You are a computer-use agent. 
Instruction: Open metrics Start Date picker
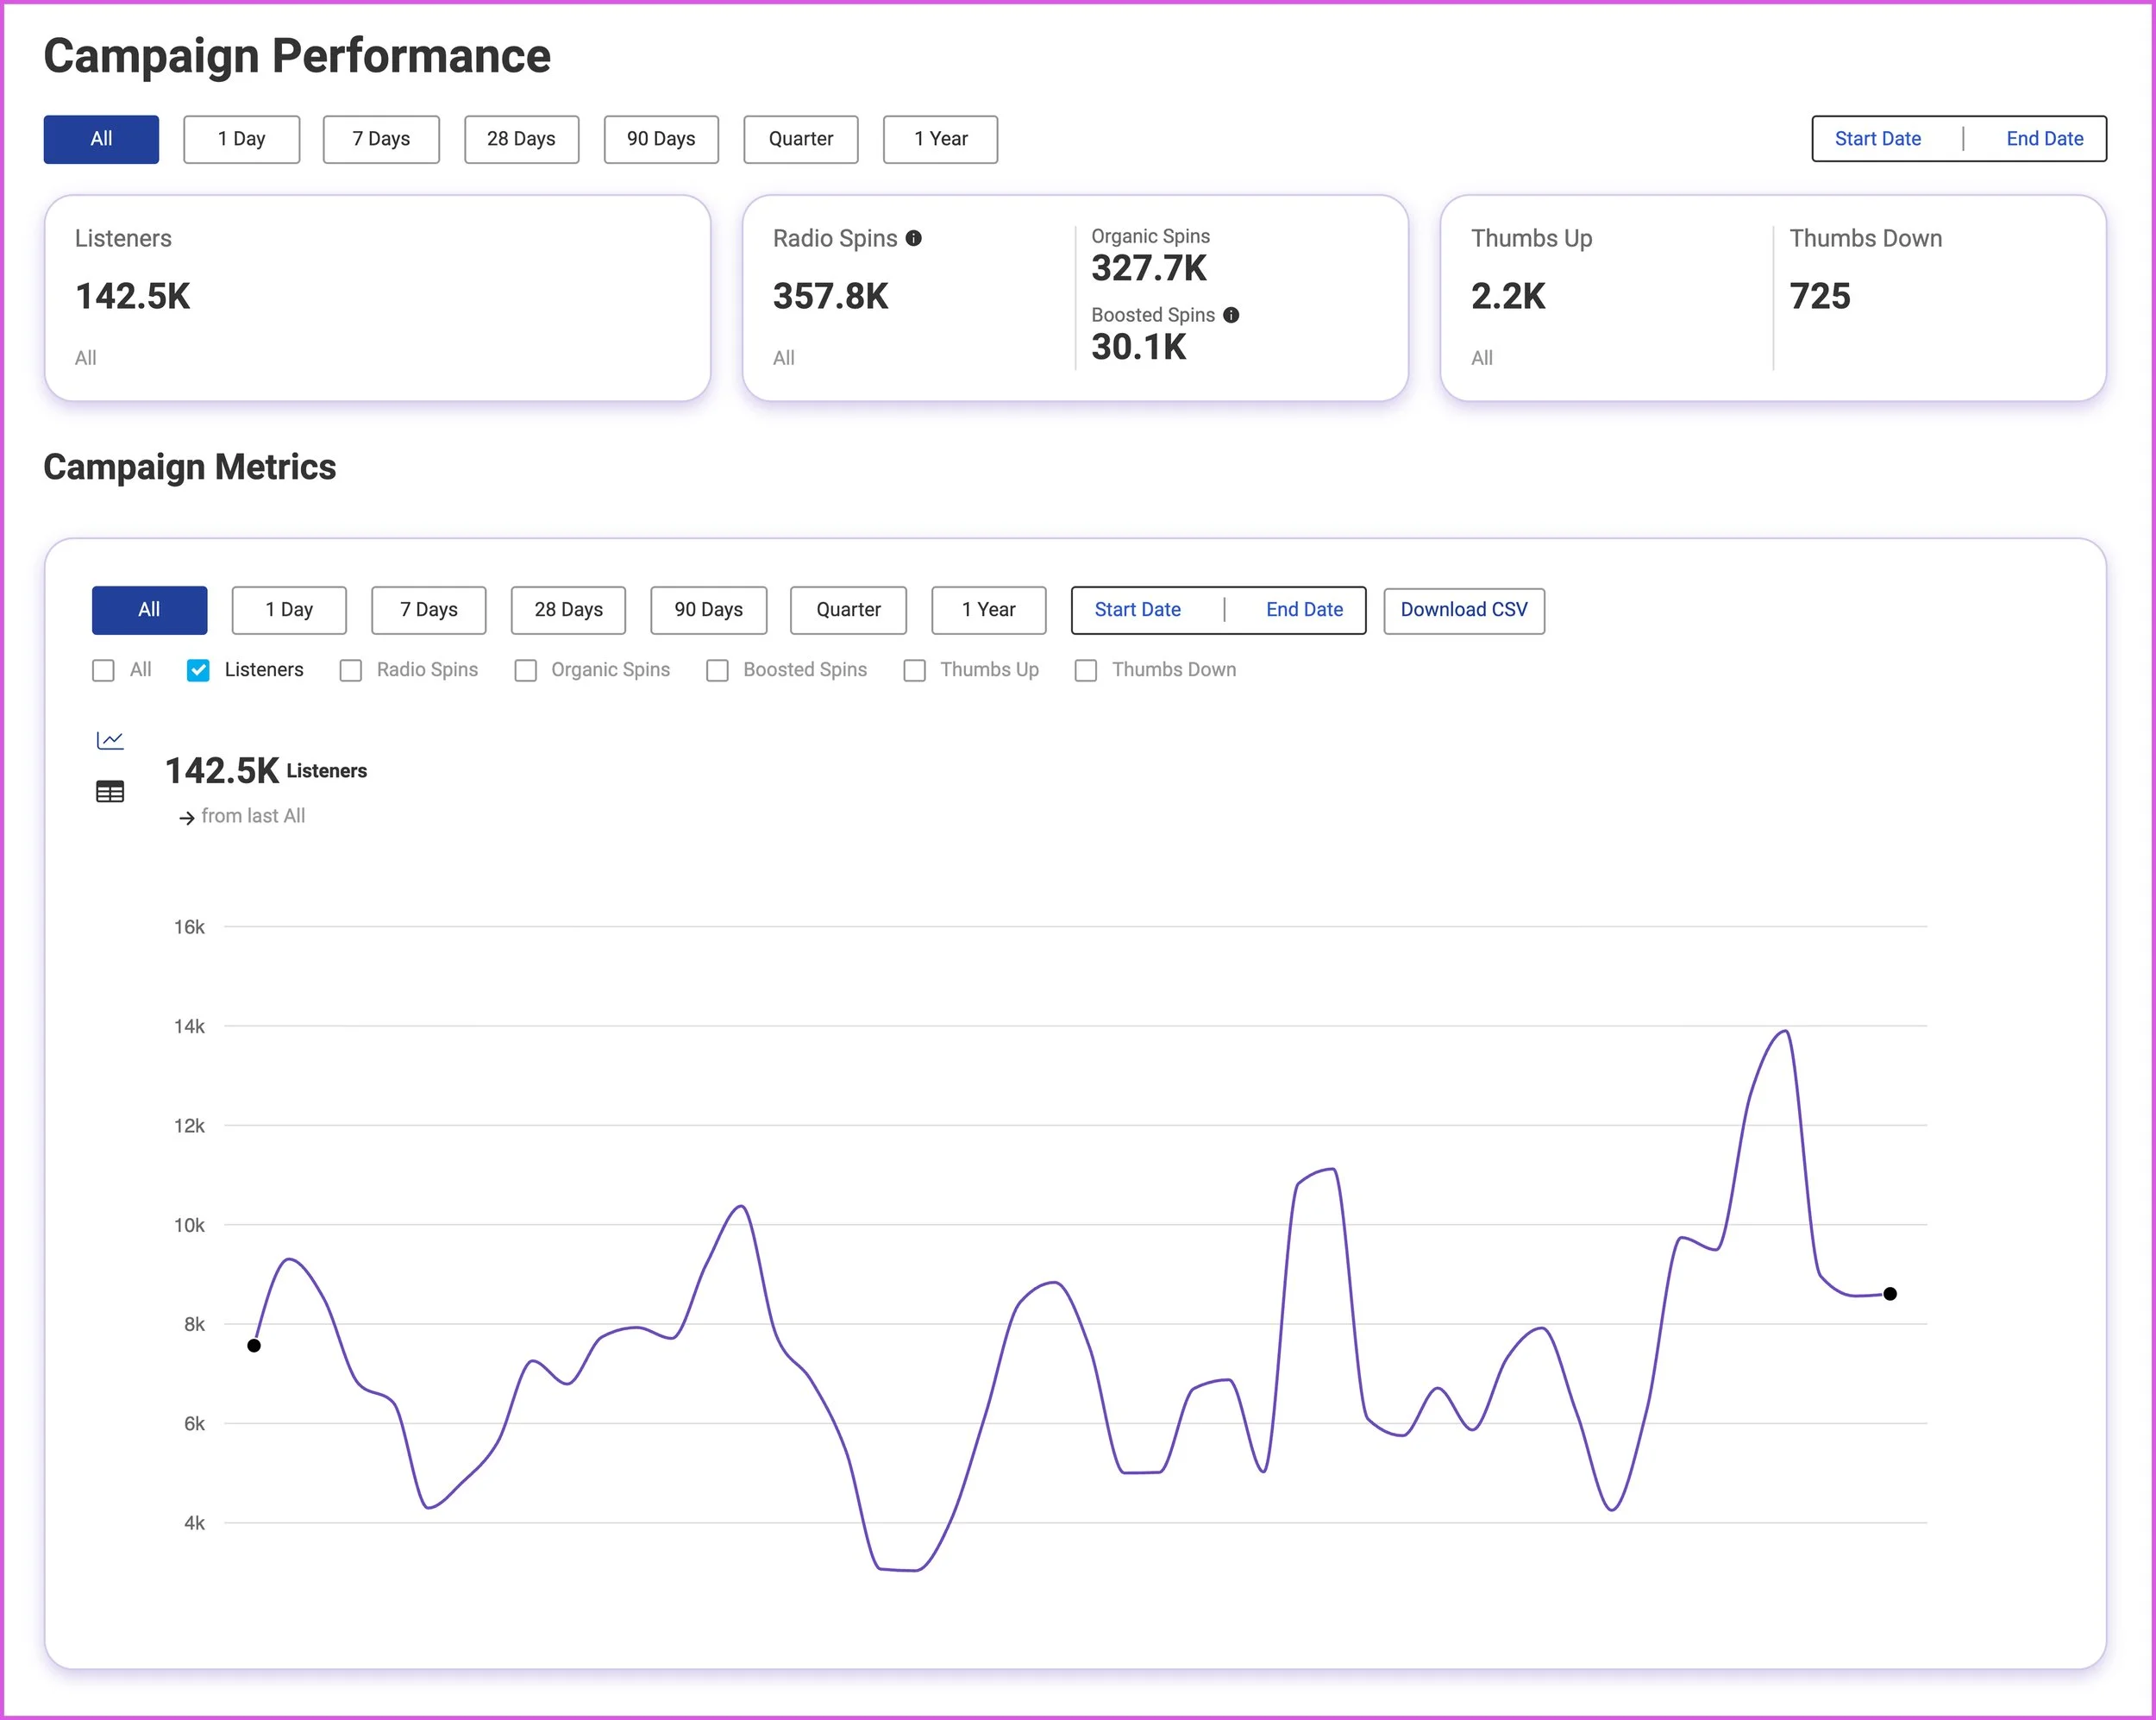point(1137,610)
